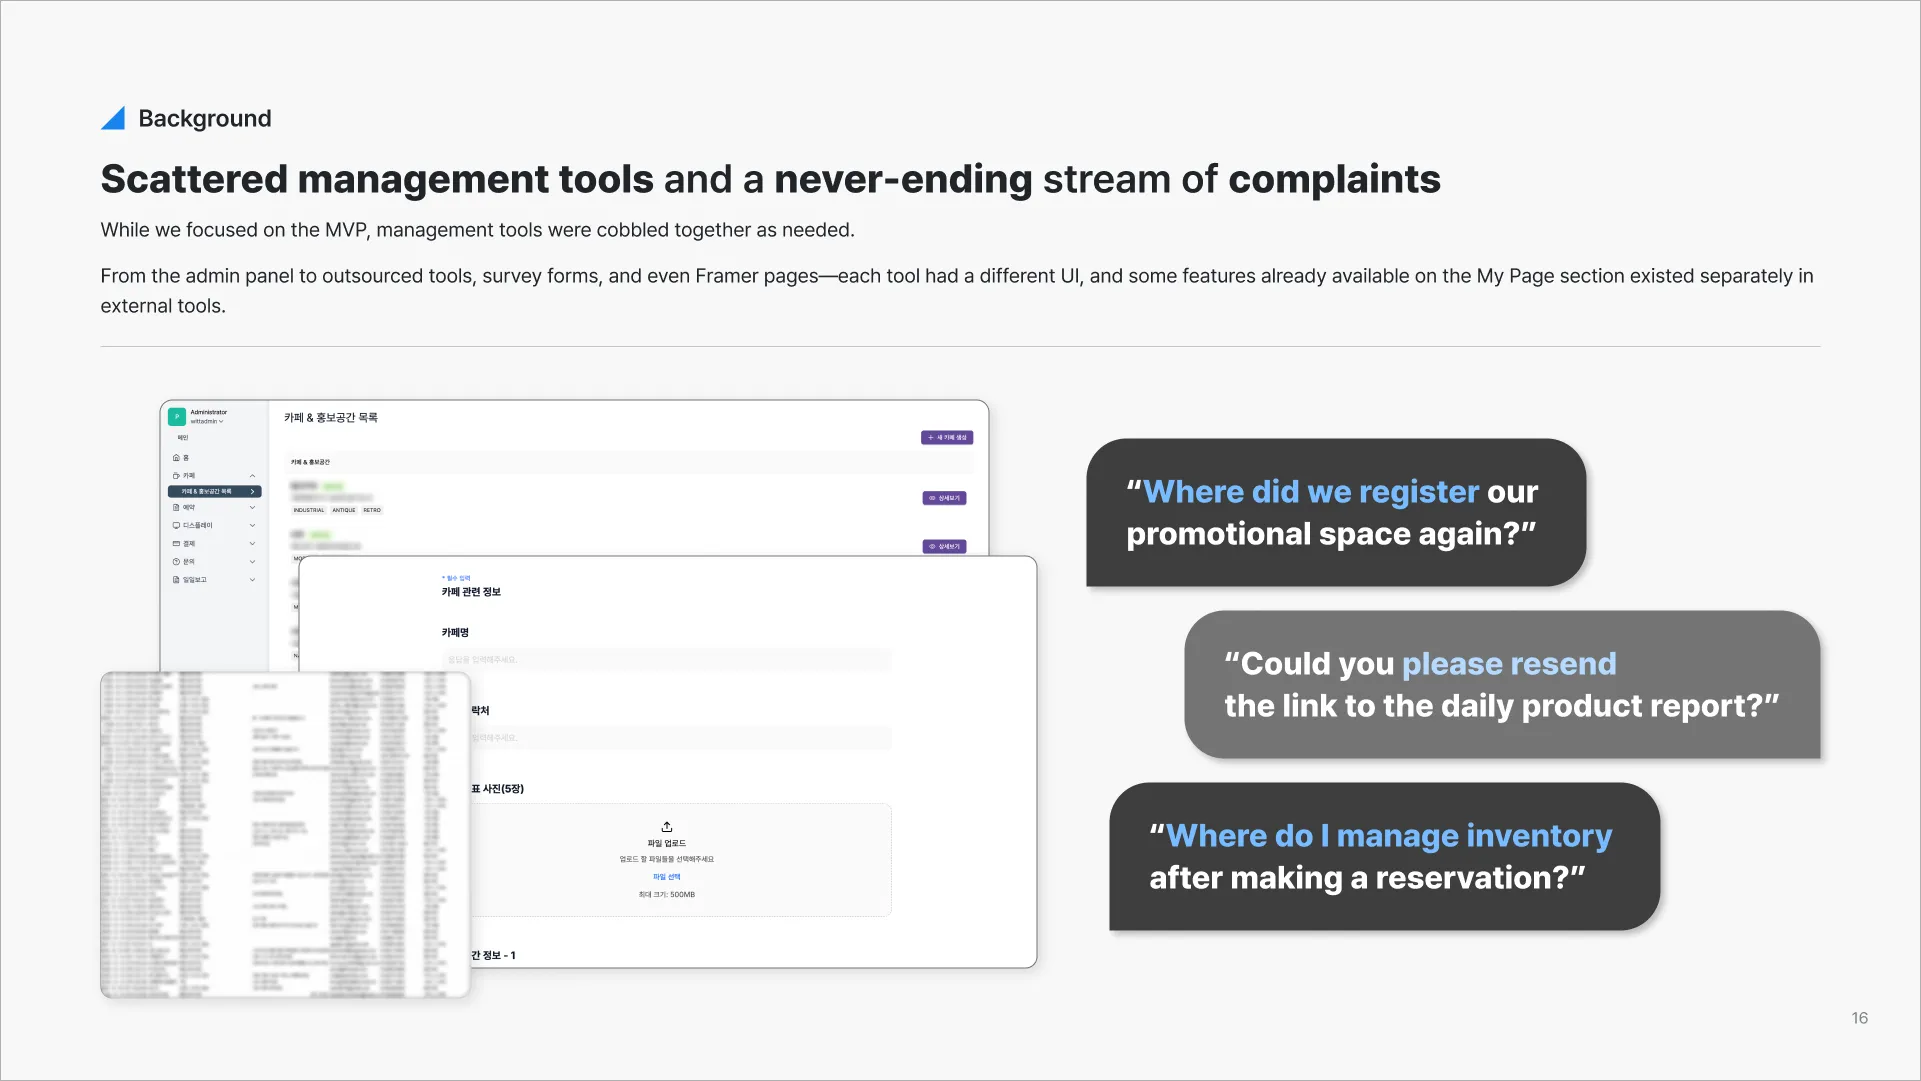
Task: Click the blurred spreadsheet thumbnail
Action: click(x=285, y=835)
